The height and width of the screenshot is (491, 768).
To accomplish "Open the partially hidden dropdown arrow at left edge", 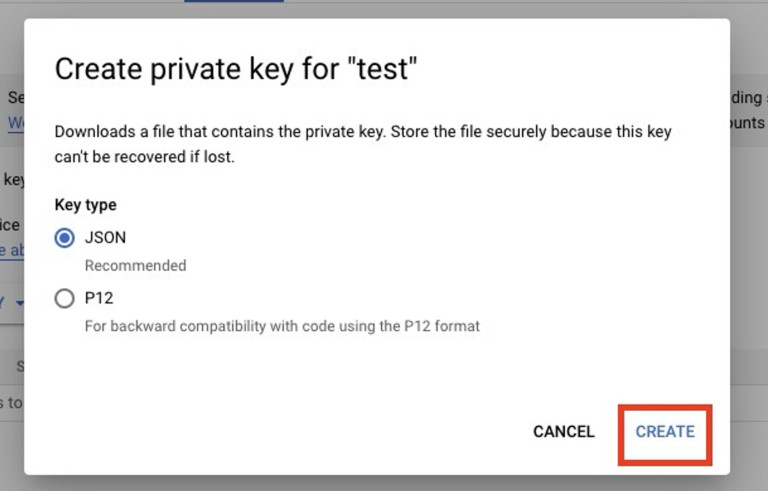I will pyautogui.click(x=19, y=302).
